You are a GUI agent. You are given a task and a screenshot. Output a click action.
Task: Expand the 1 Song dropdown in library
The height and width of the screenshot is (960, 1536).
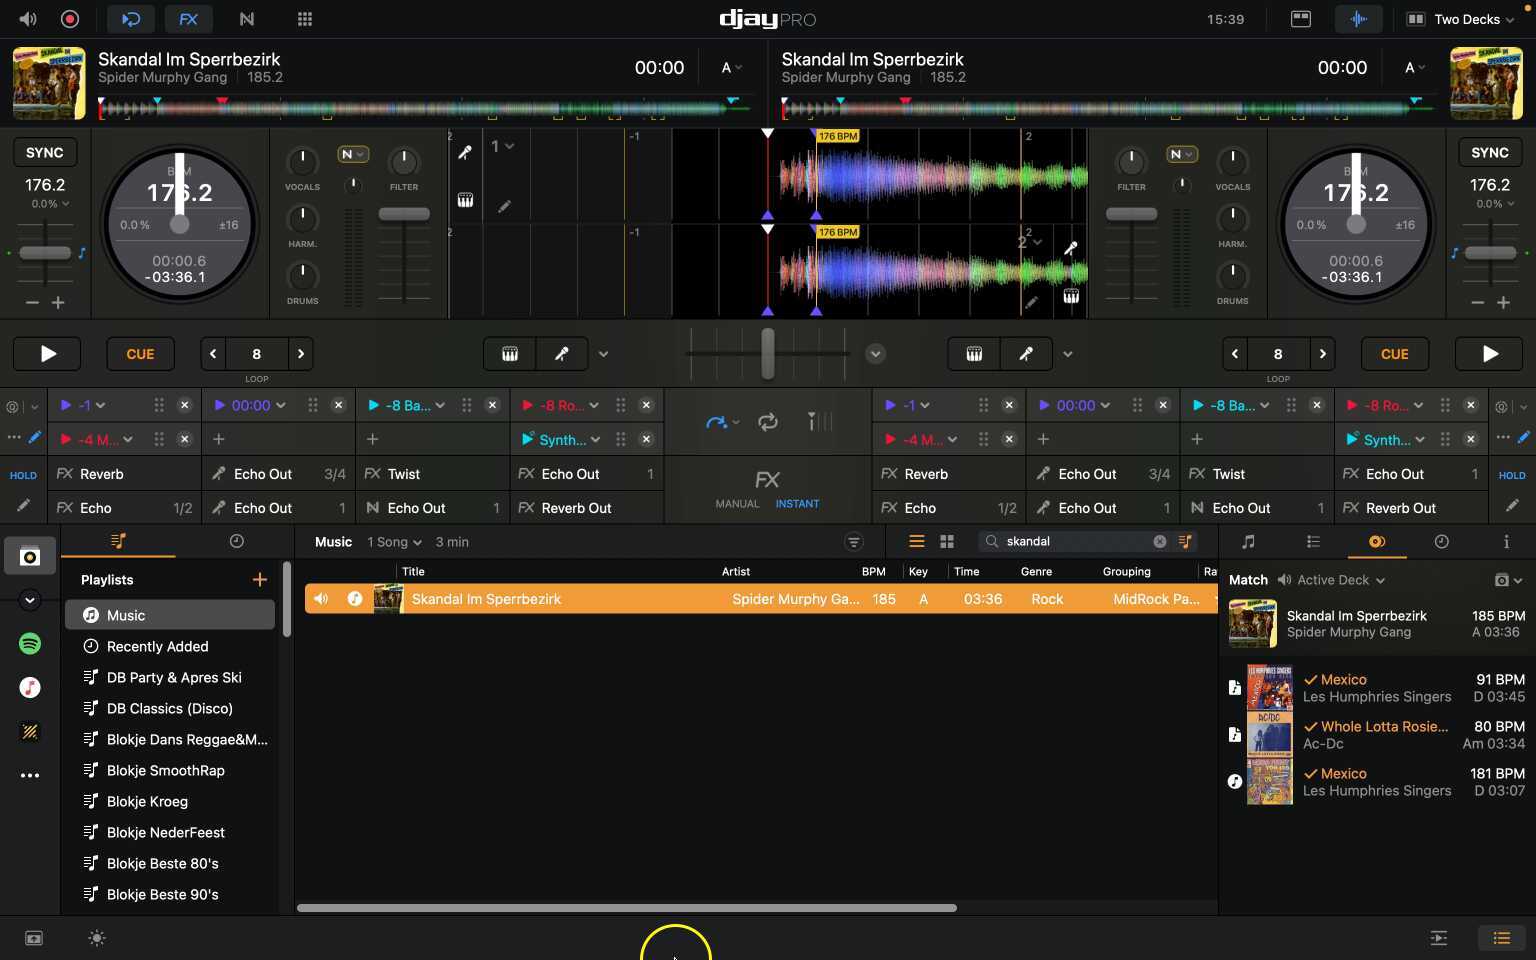(x=394, y=542)
